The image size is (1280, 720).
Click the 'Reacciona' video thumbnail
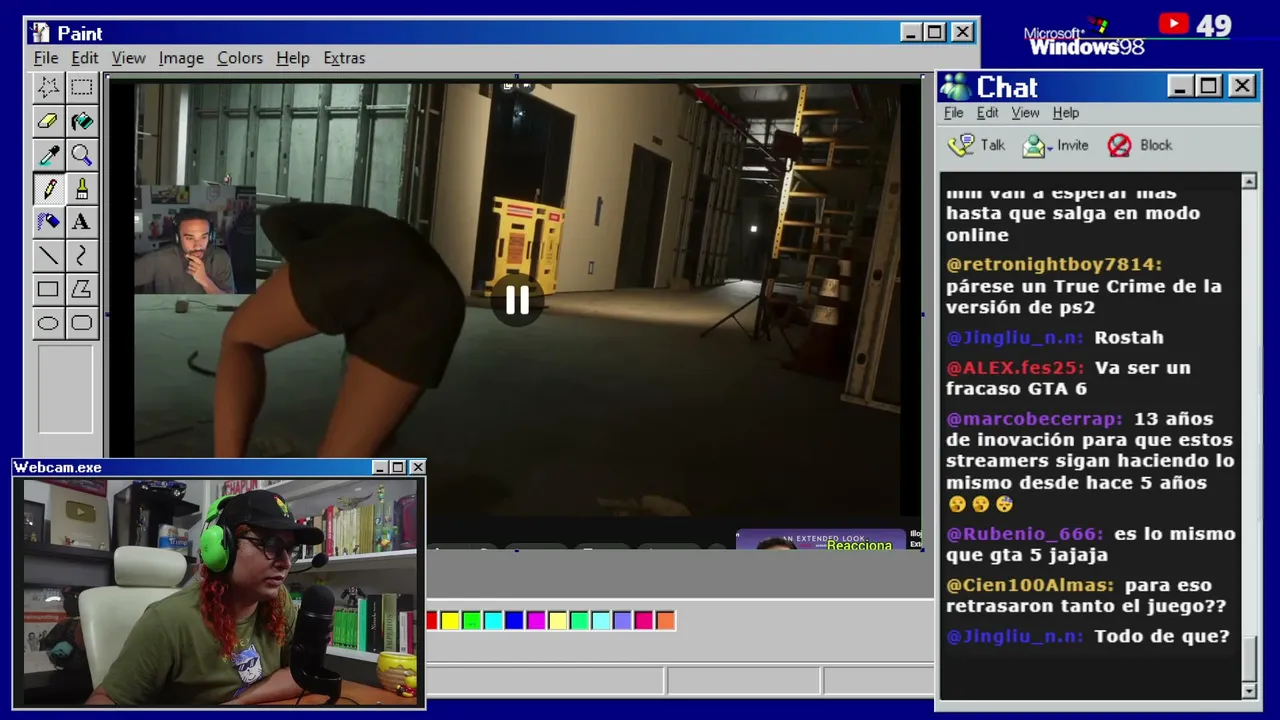[821, 540]
